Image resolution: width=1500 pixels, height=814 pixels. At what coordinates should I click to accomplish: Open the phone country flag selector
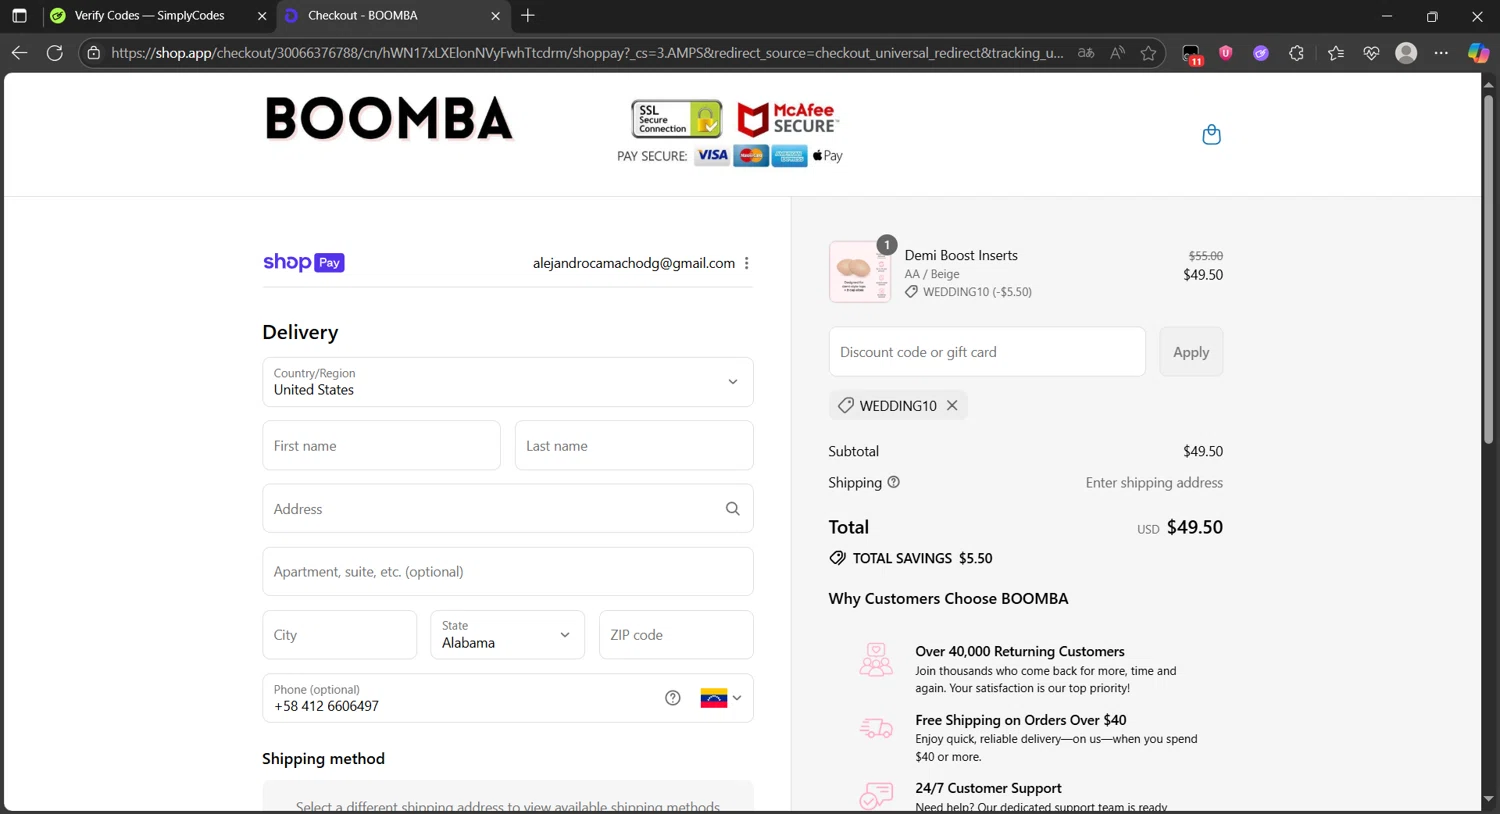point(721,698)
